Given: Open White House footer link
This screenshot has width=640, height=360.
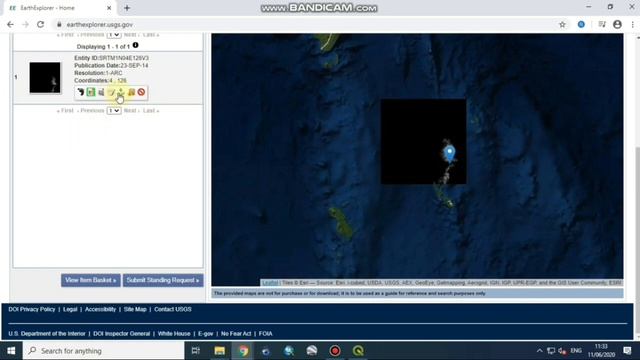Looking at the screenshot, I should [174, 334].
